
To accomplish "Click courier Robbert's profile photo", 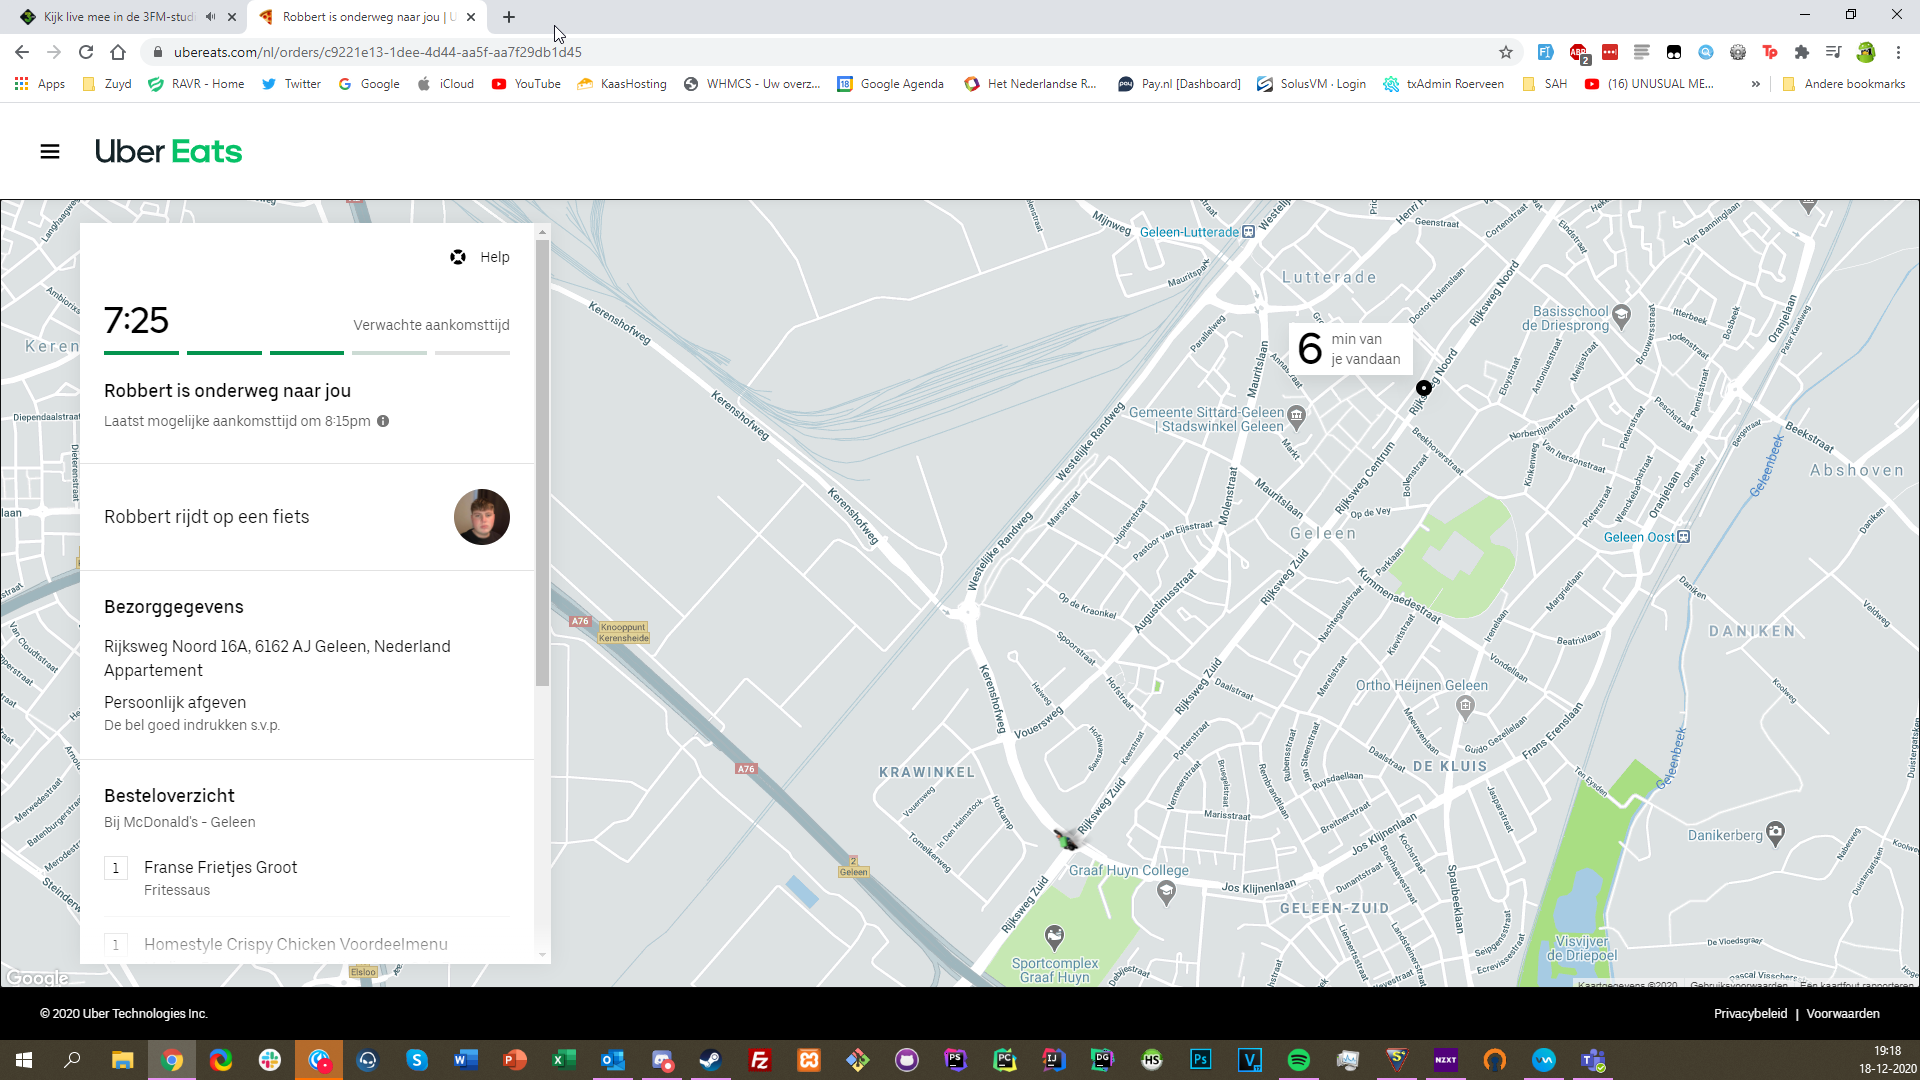I will tap(482, 517).
